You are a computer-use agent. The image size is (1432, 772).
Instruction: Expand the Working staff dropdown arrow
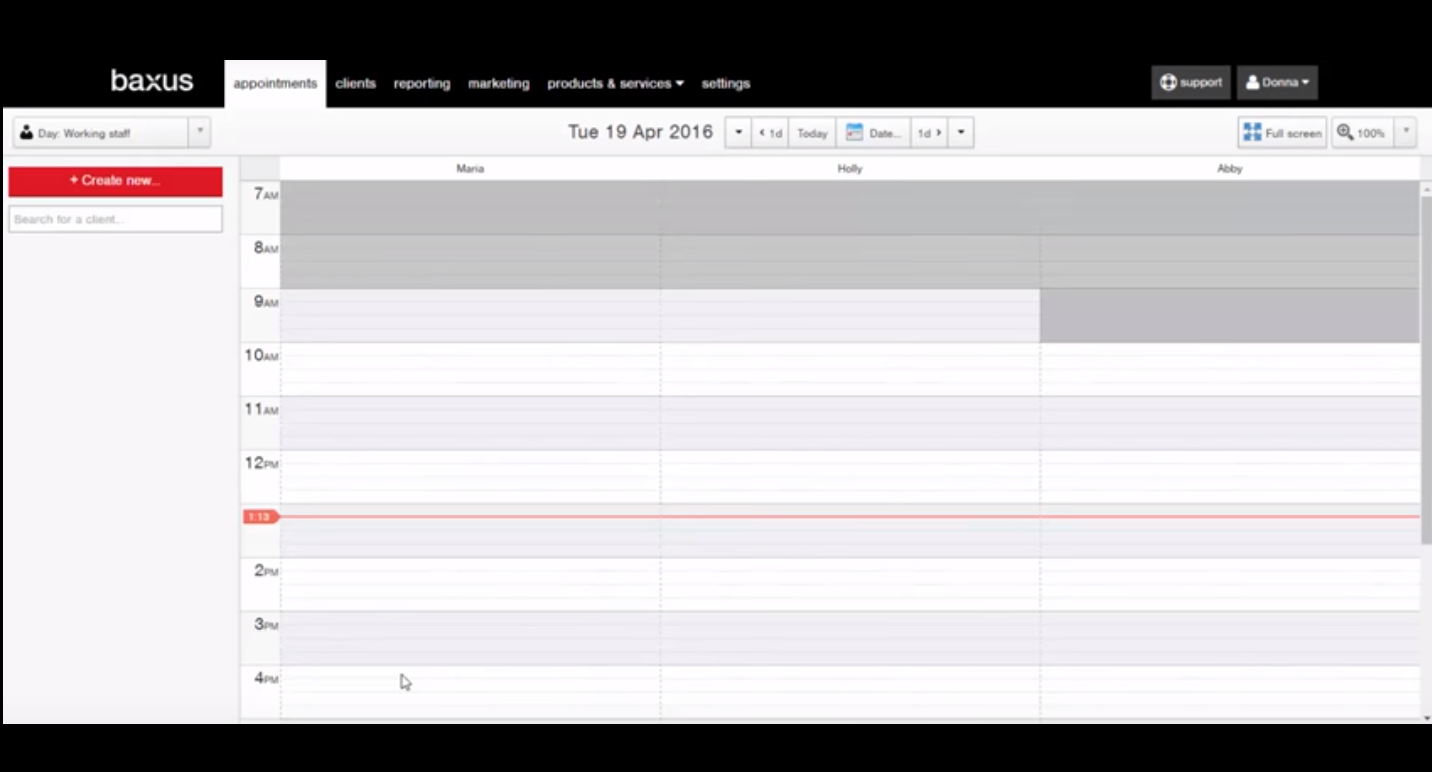pyautogui.click(x=200, y=133)
